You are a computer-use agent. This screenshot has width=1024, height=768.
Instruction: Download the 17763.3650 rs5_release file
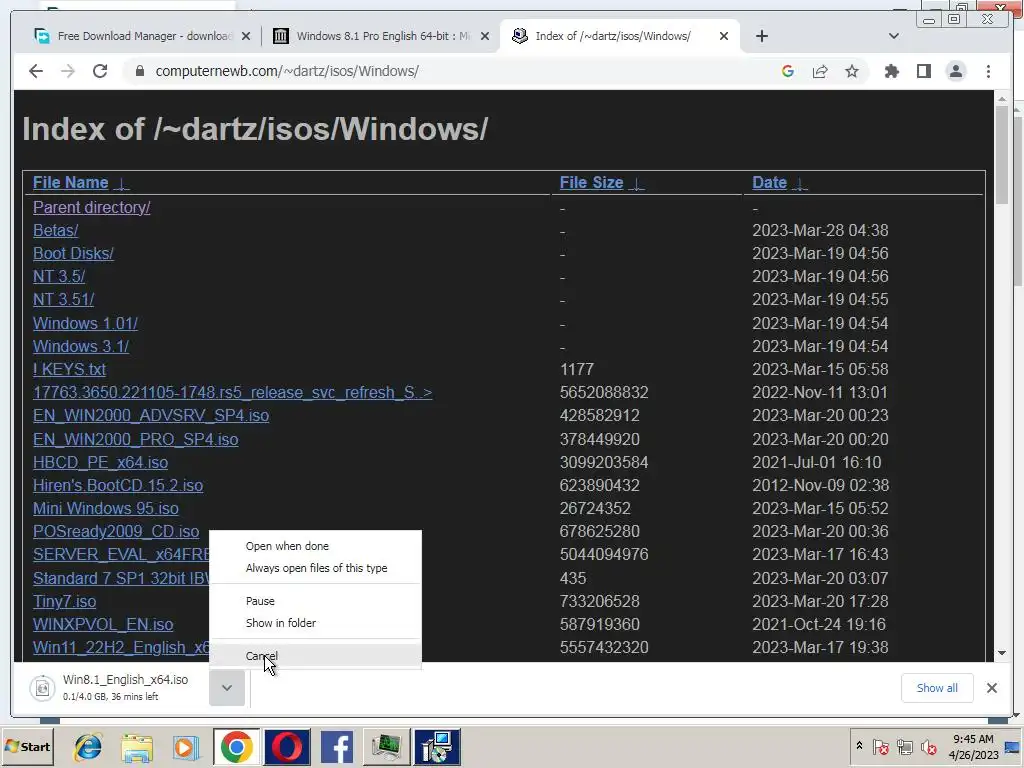tap(232, 392)
